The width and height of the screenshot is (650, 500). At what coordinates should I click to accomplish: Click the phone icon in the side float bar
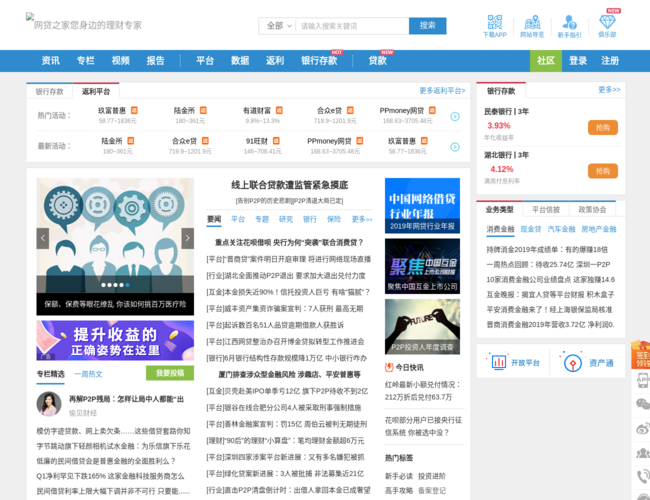643,476
